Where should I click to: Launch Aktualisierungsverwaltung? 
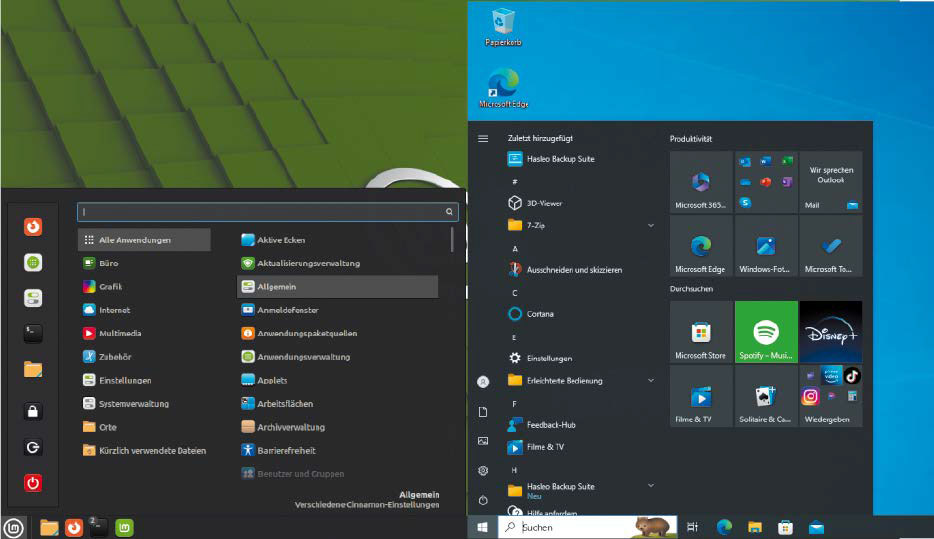(x=337, y=263)
